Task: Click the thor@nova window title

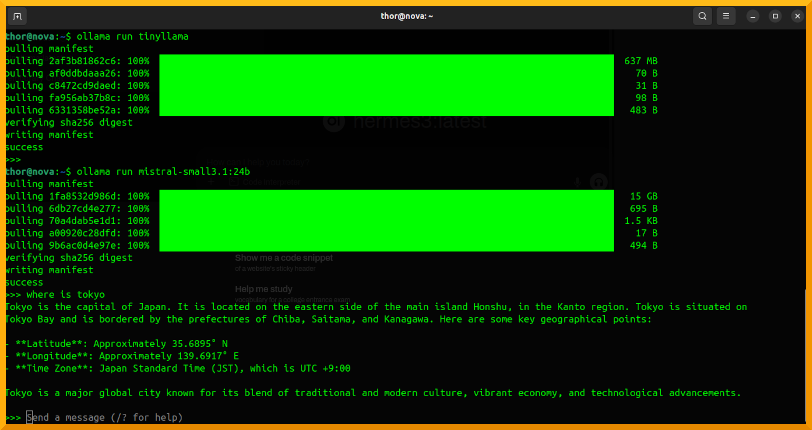Action: click(x=405, y=16)
